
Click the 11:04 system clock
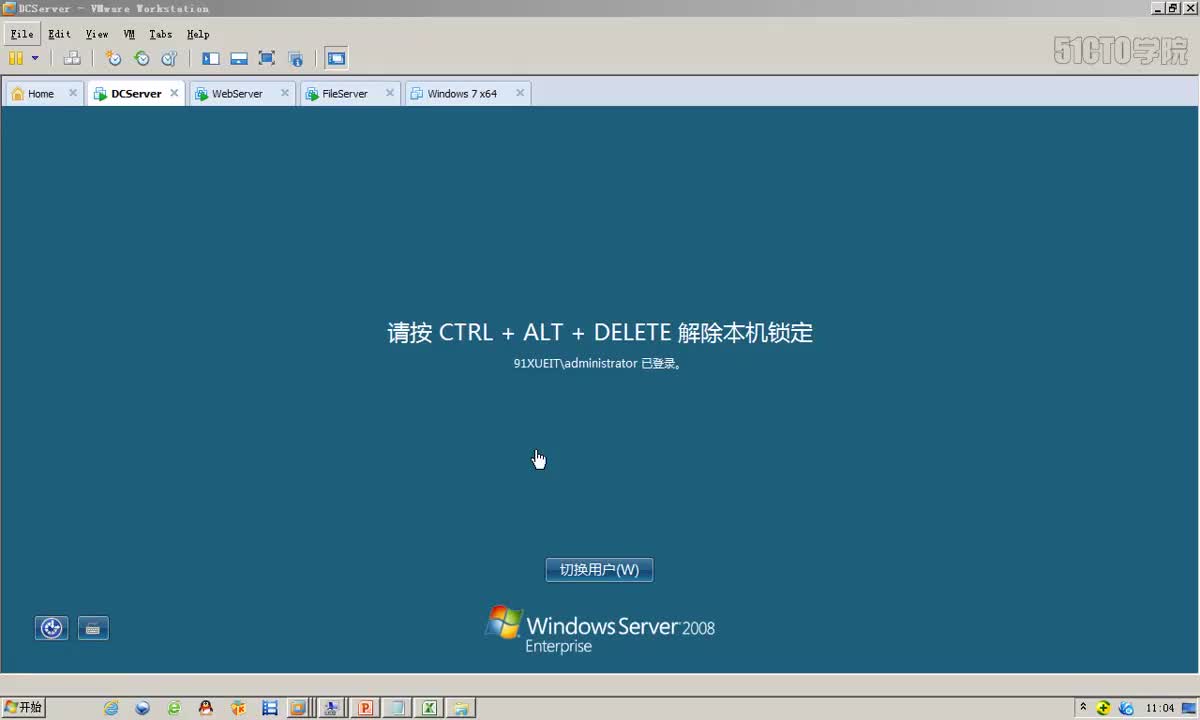(x=1160, y=708)
